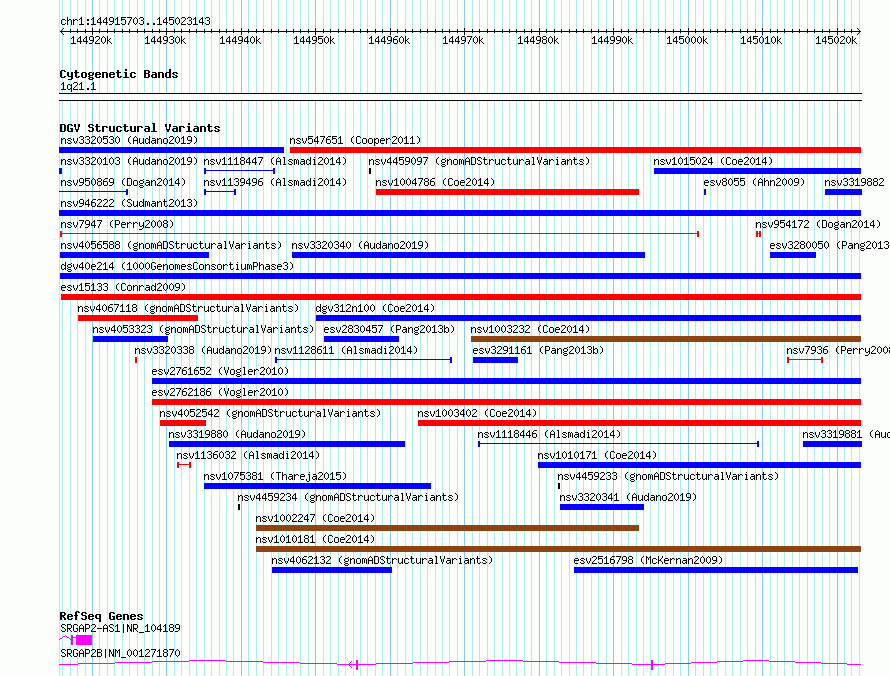Open nsv1075381 (Thareja2015) label

tap(275, 476)
